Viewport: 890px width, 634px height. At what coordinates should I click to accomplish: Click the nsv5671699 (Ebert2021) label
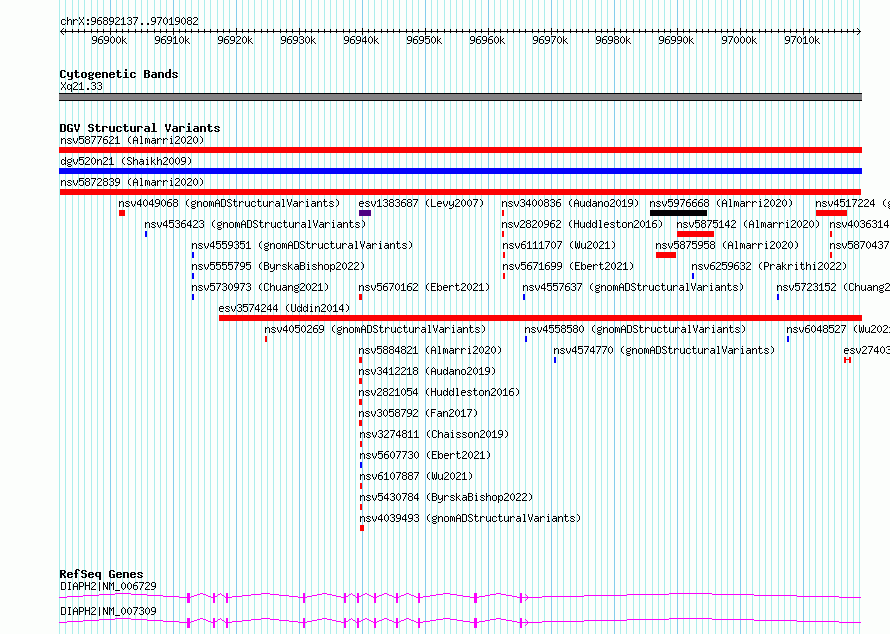pos(568,266)
